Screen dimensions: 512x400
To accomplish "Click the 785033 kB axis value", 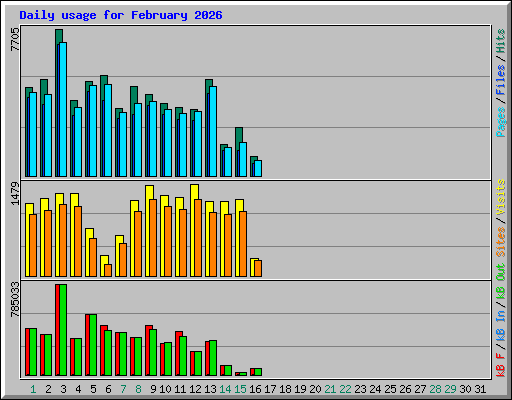I will click(x=15, y=300).
